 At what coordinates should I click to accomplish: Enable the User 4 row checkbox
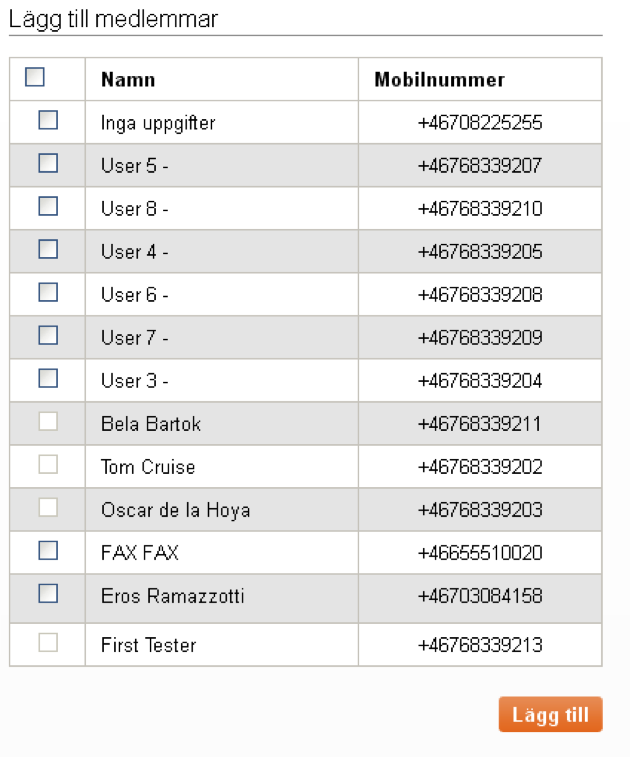48,249
